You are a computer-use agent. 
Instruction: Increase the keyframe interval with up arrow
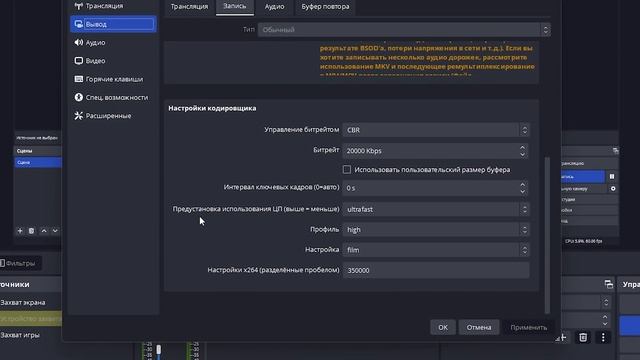pyautogui.click(x=522, y=184)
